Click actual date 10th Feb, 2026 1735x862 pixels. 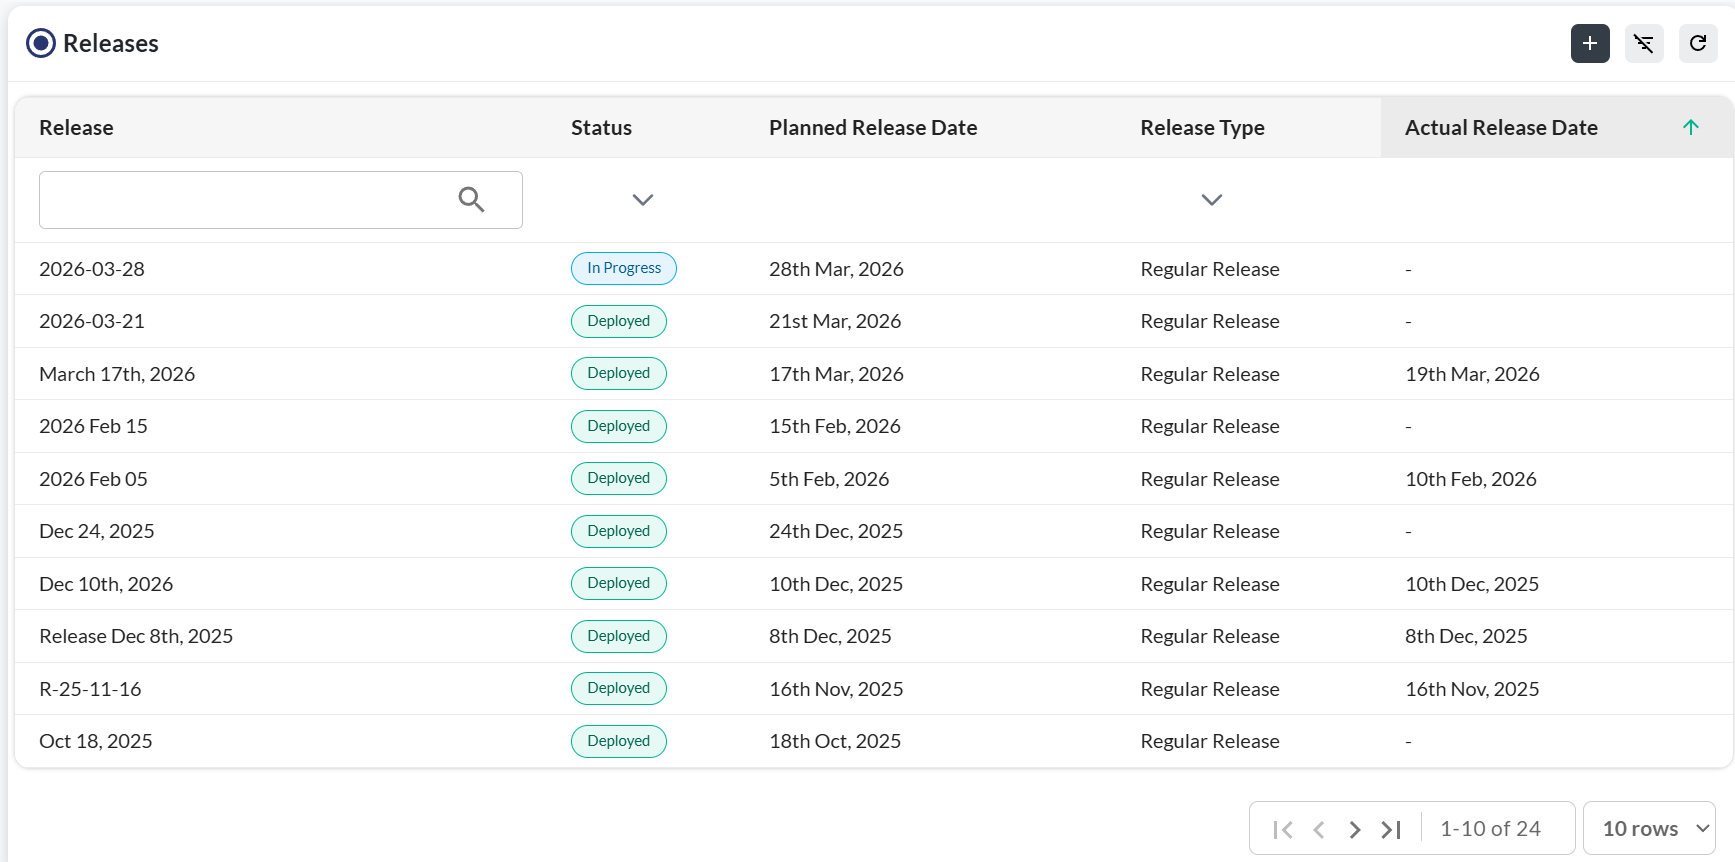1471,479
